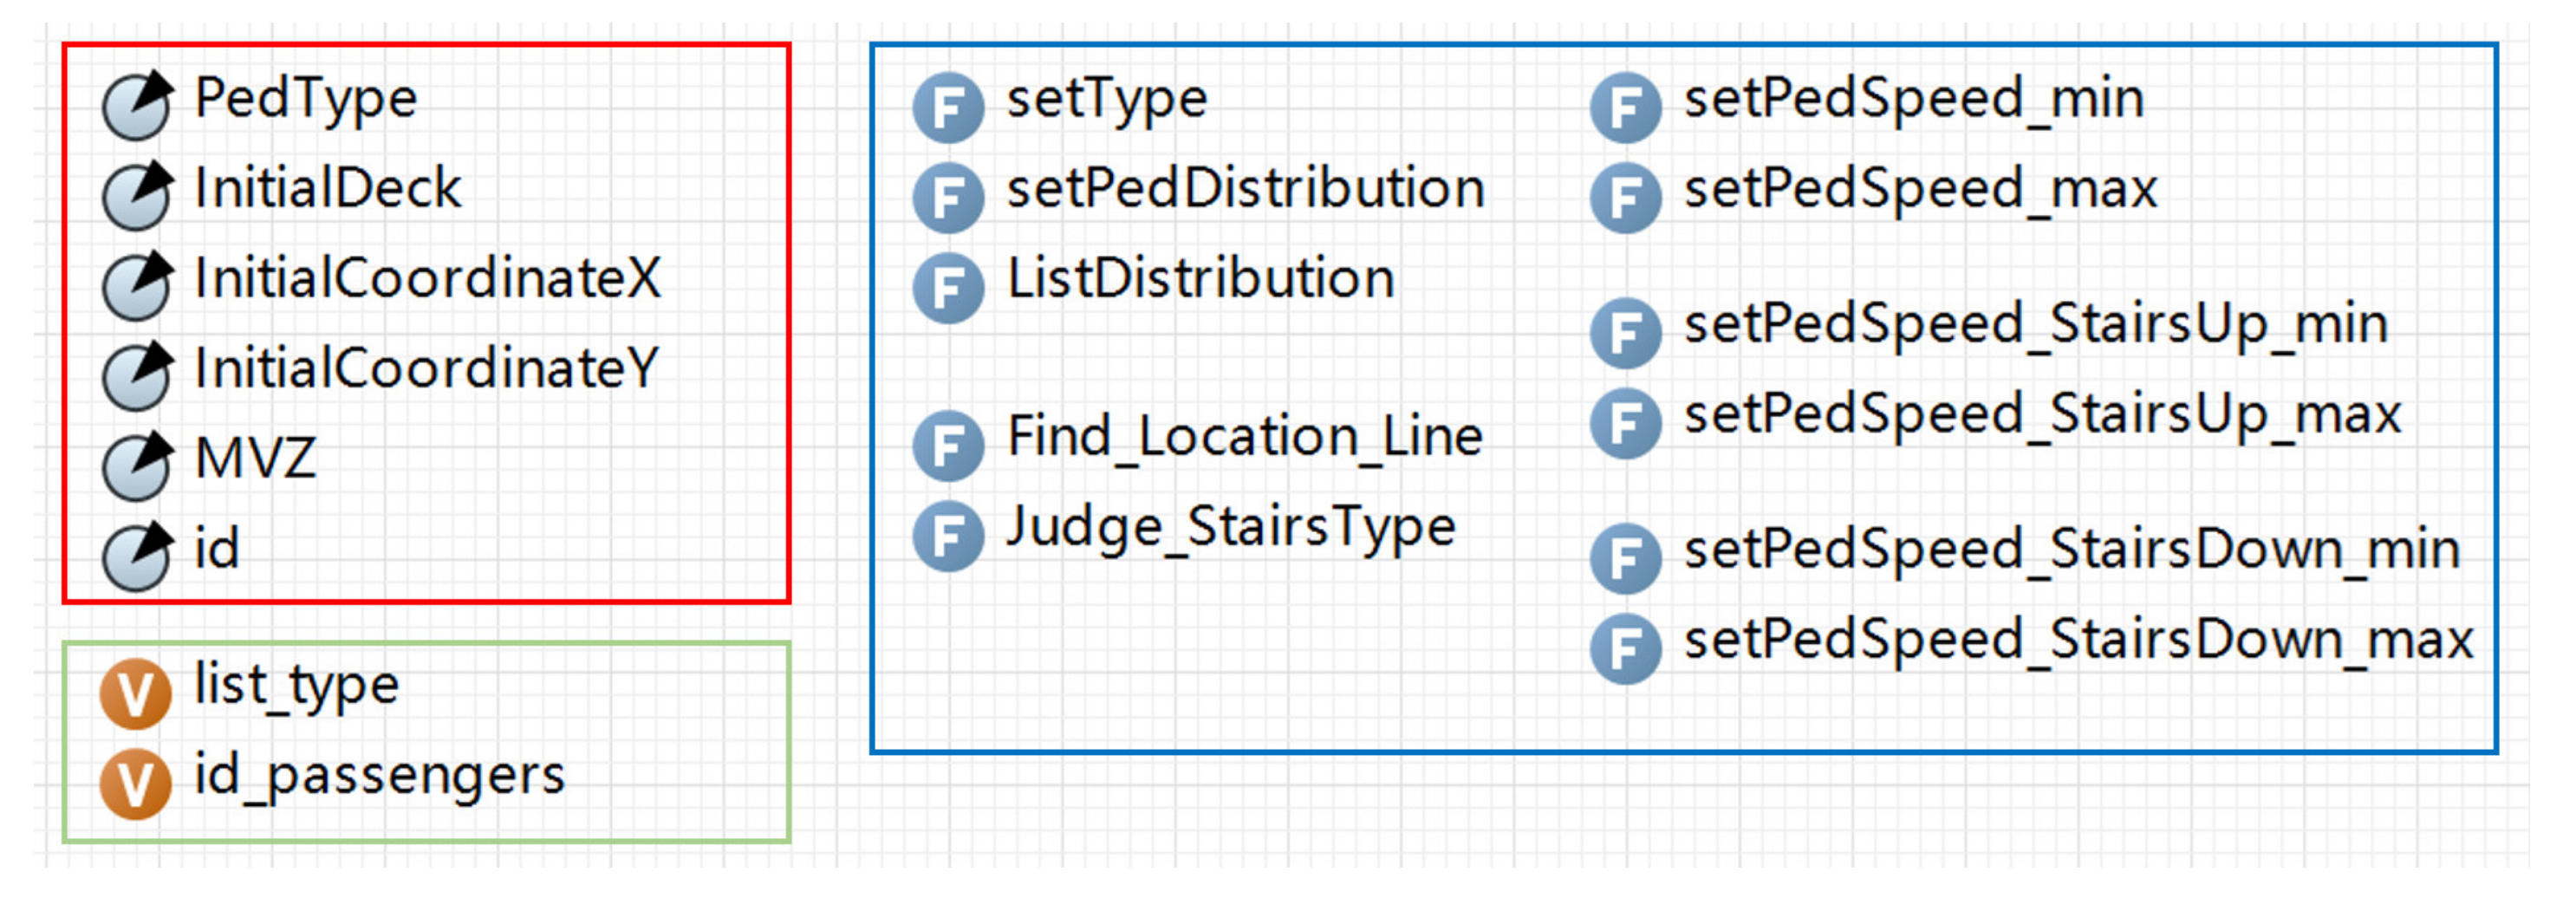The image size is (2576, 898).
Task: Select the id_passengers variable label
Action: tap(379, 775)
